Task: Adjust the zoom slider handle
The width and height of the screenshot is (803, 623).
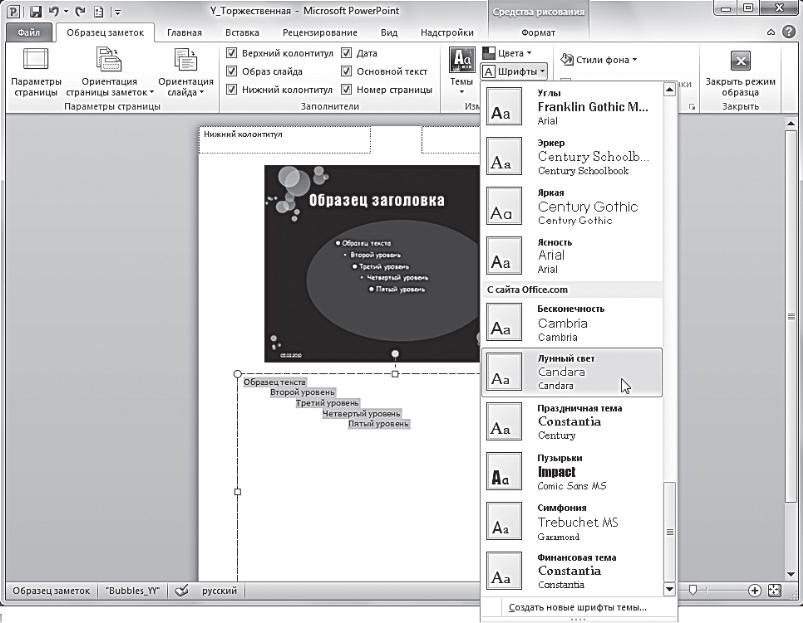Action: pyautogui.click(x=693, y=590)
